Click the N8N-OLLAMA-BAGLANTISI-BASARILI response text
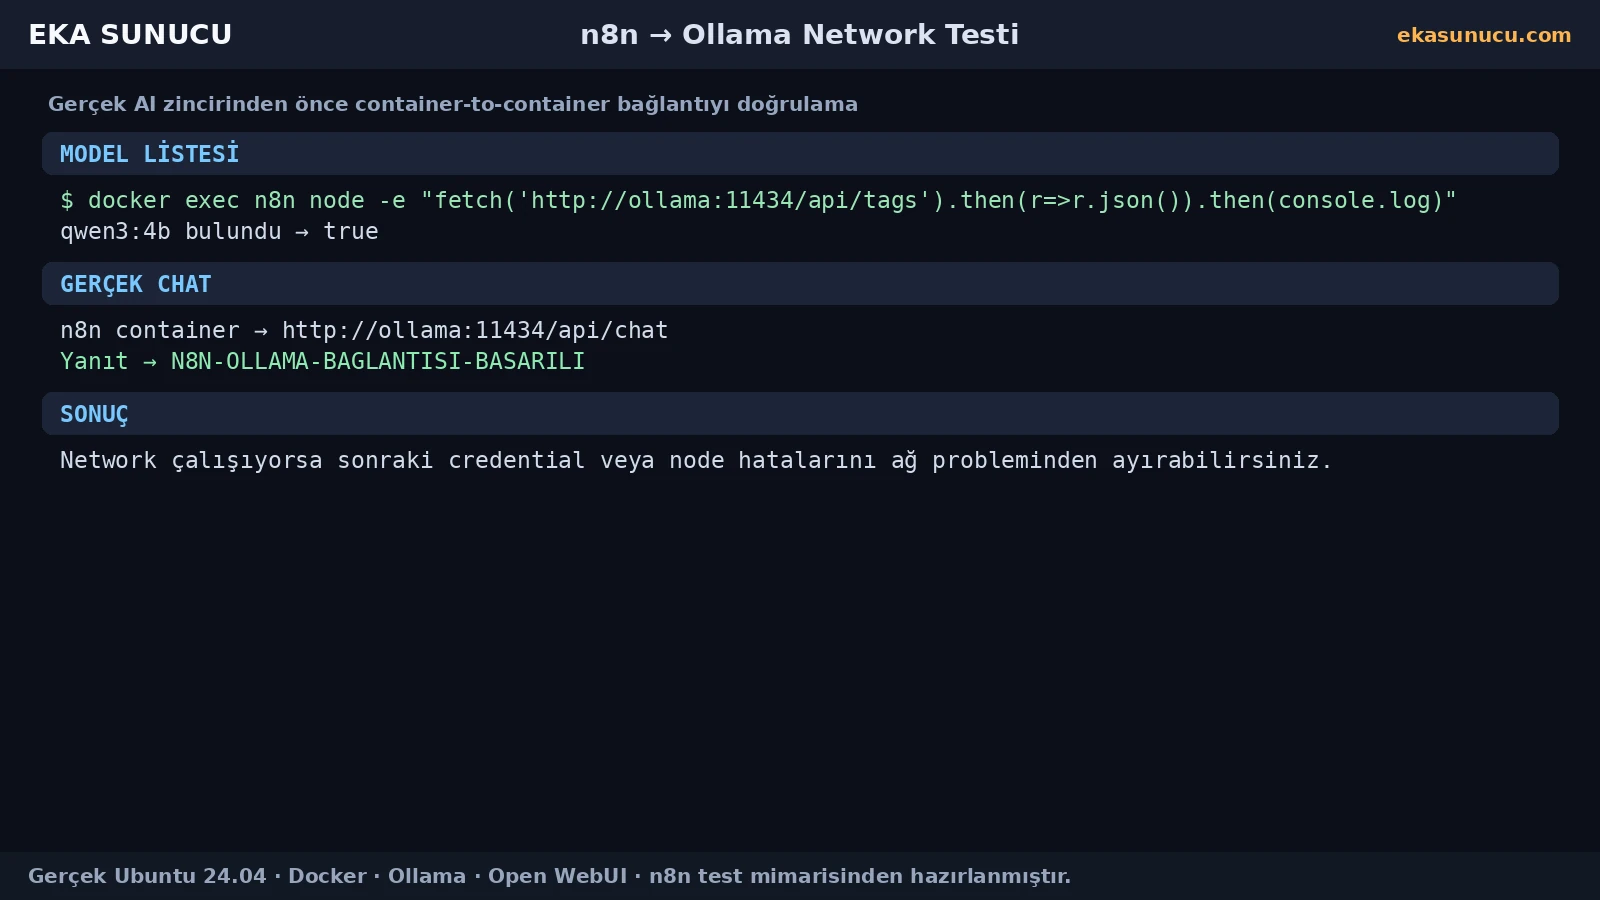 (378, 361)
